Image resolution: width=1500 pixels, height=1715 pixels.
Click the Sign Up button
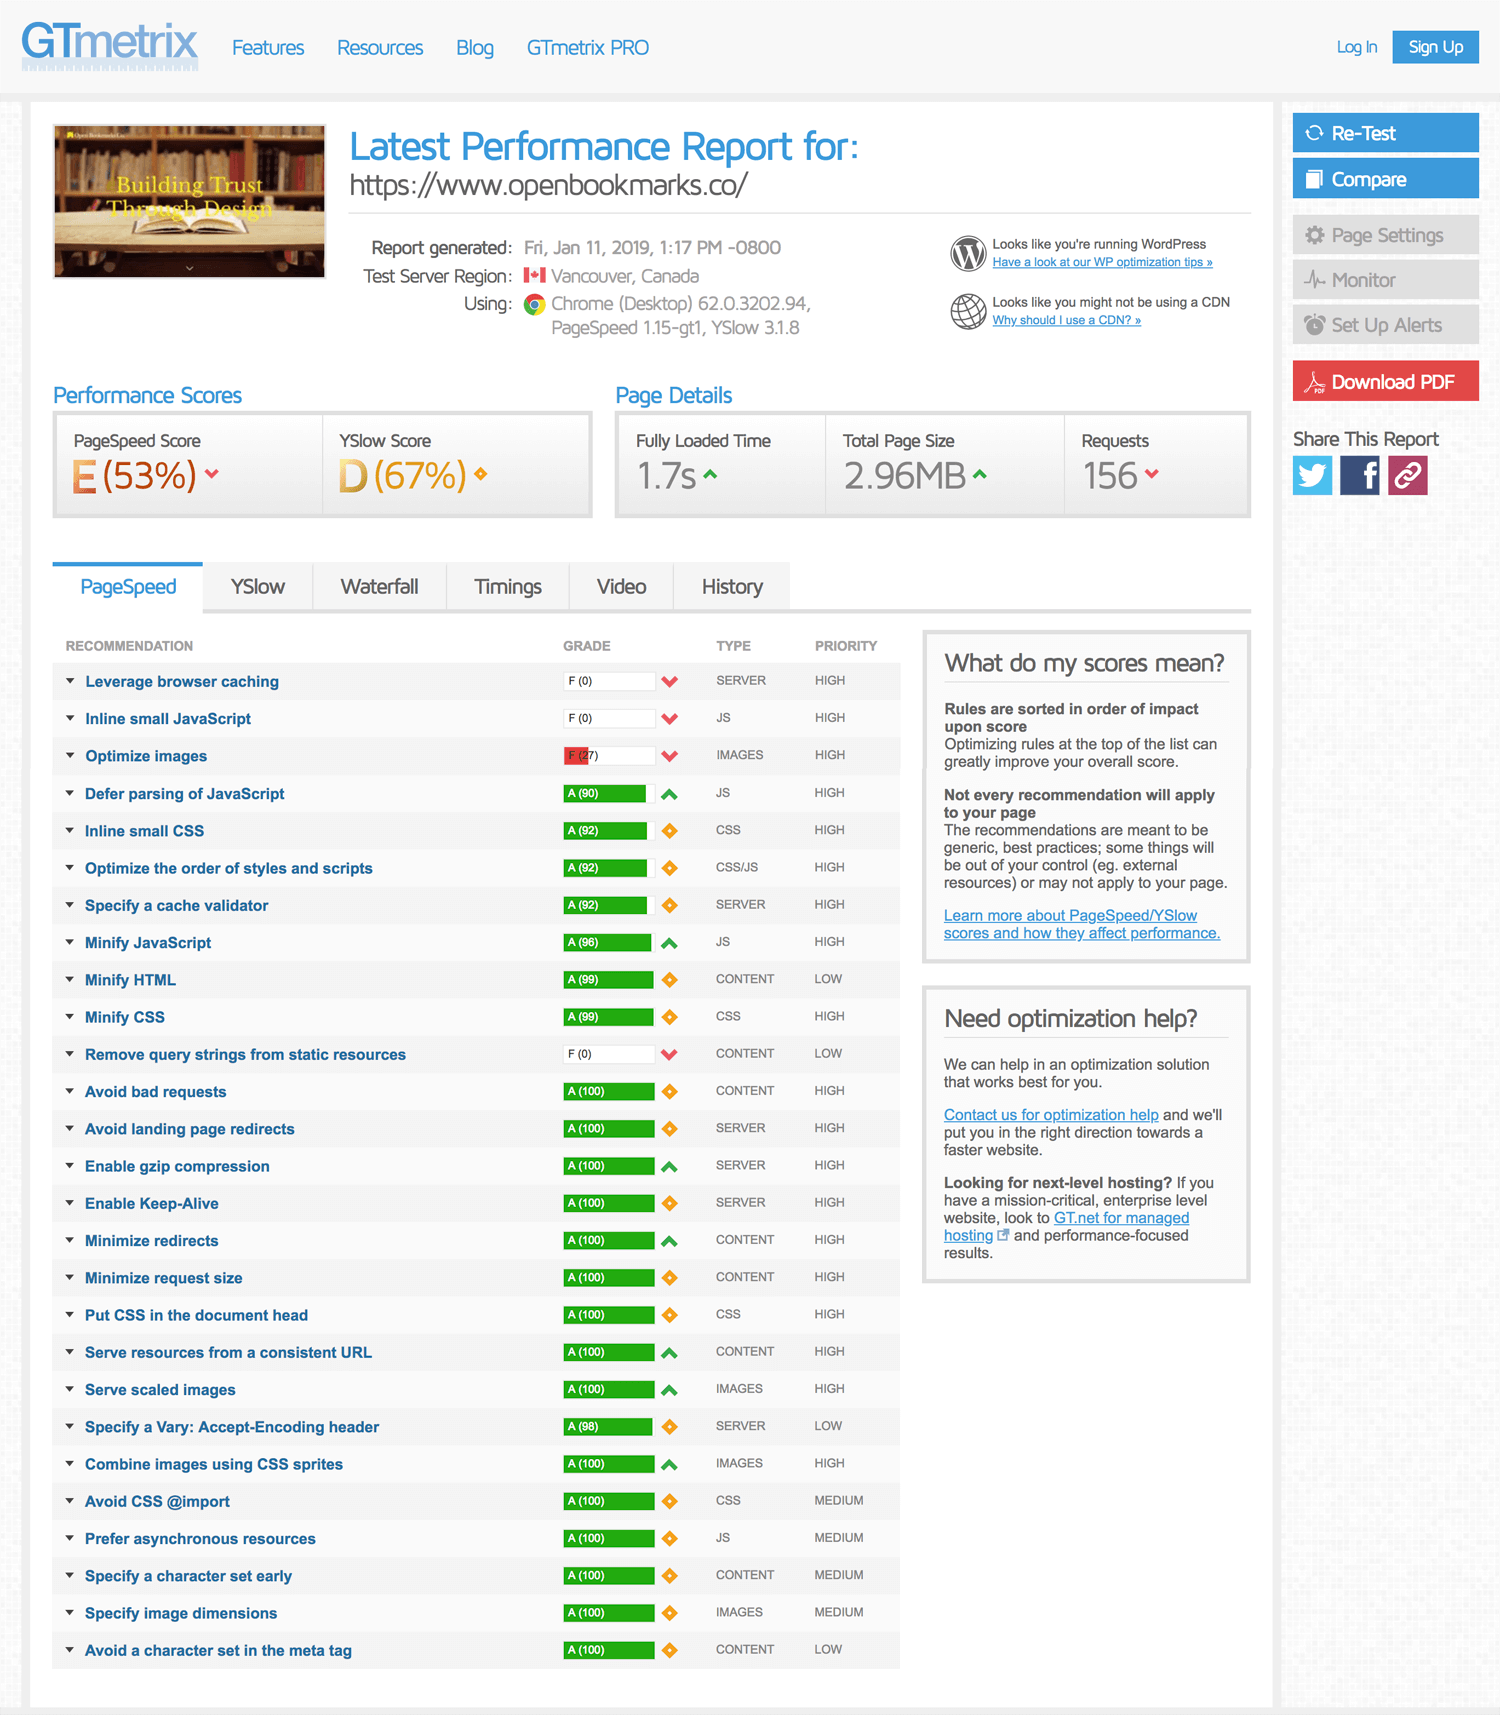pyautogui.click(x=1435, y=47)
